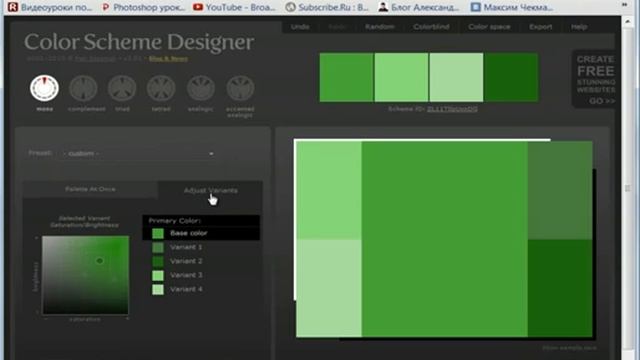Open the Preset dropdown
The width and height of the screenshot is (640, 360).
(138, 153)
